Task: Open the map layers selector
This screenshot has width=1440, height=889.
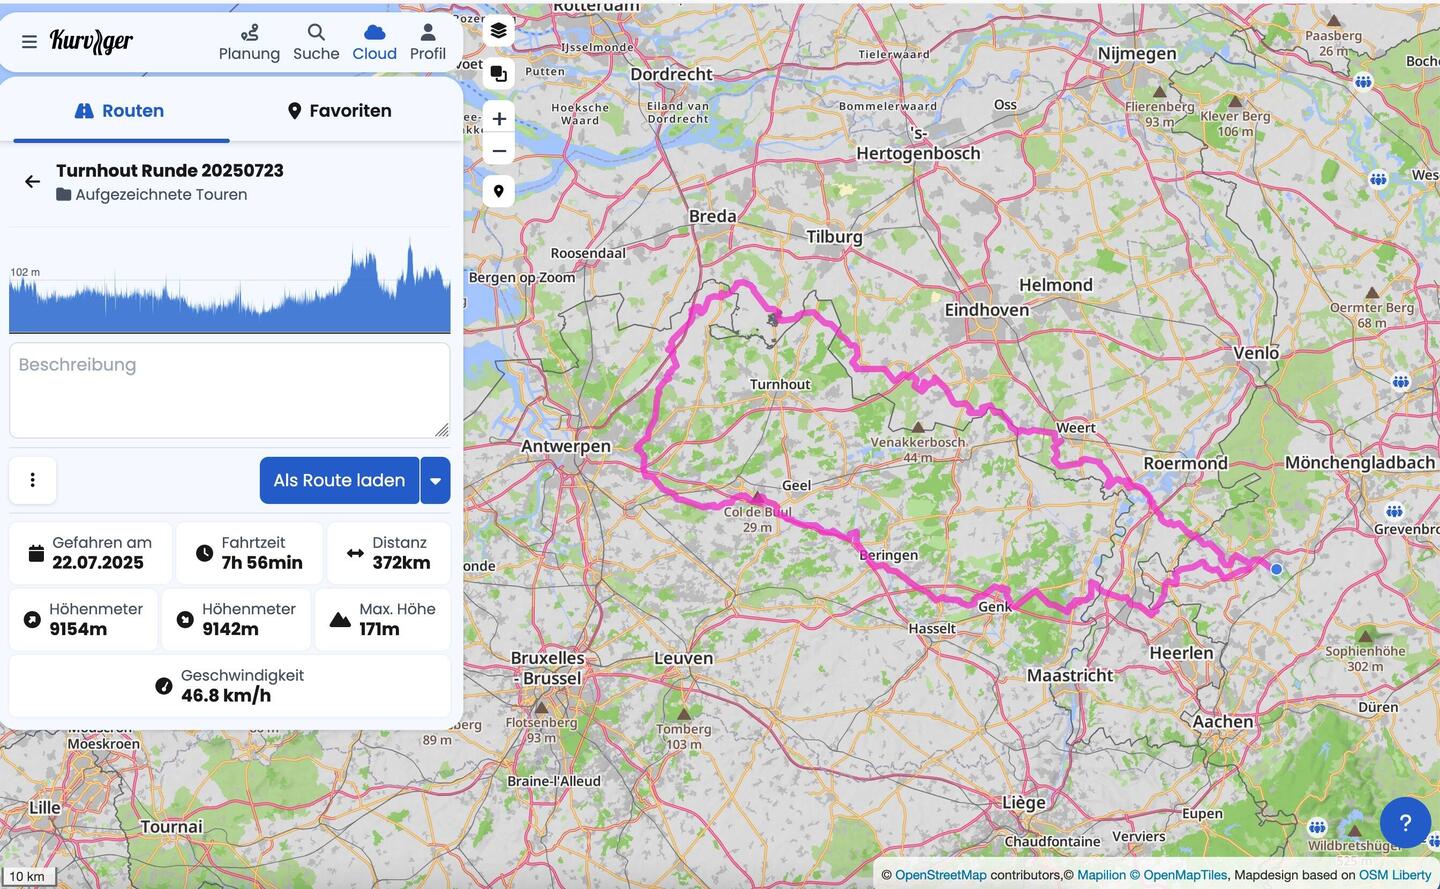Action: click(x=498, y=31)
